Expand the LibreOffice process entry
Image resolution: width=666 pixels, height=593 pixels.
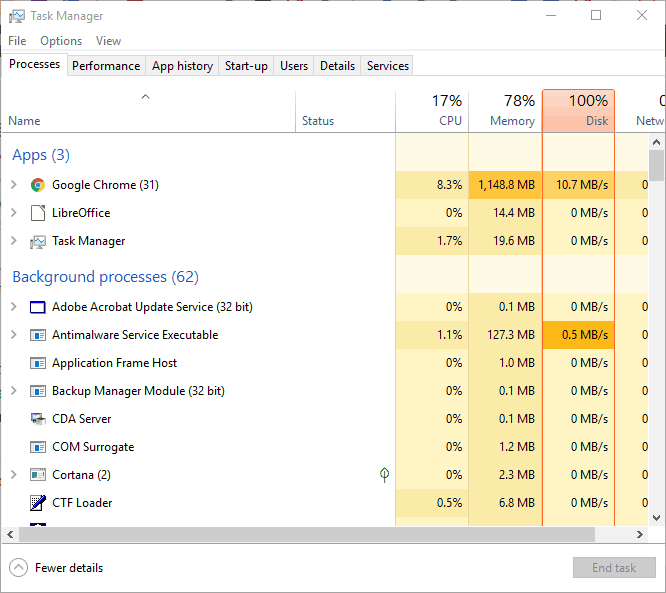point(14,213)
